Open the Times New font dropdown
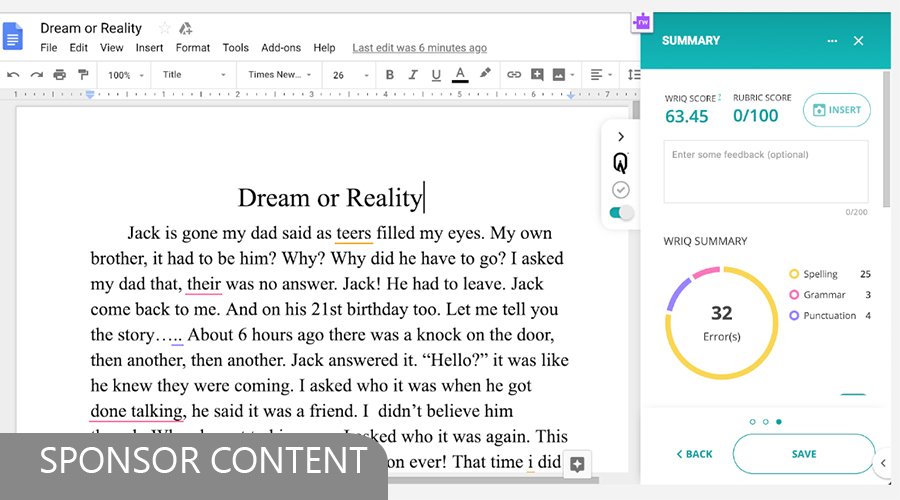Image resolution: width=900 pixels, height=500 pixels. tap(280, 75)
